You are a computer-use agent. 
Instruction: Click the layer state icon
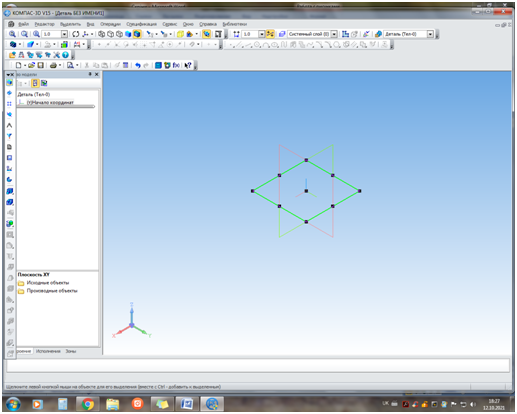pyautogui.click(x=282, y=34)
